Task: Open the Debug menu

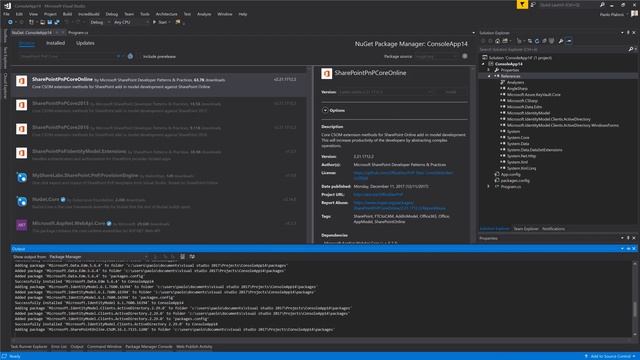Action: [x=111, y=14]
